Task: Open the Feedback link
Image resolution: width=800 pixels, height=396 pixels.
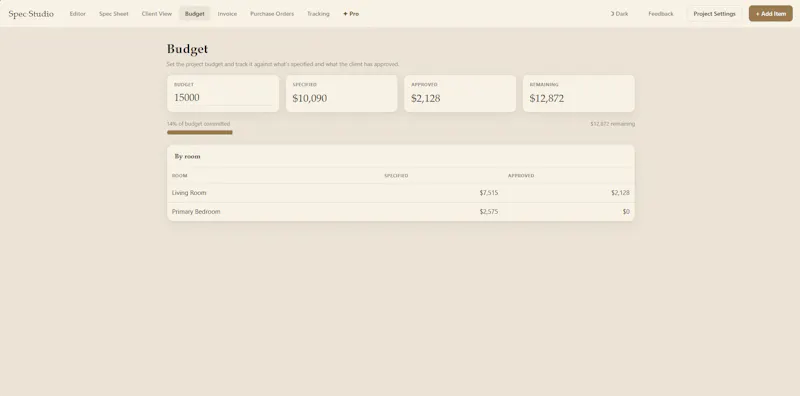Action: click(x=661, y=14)
